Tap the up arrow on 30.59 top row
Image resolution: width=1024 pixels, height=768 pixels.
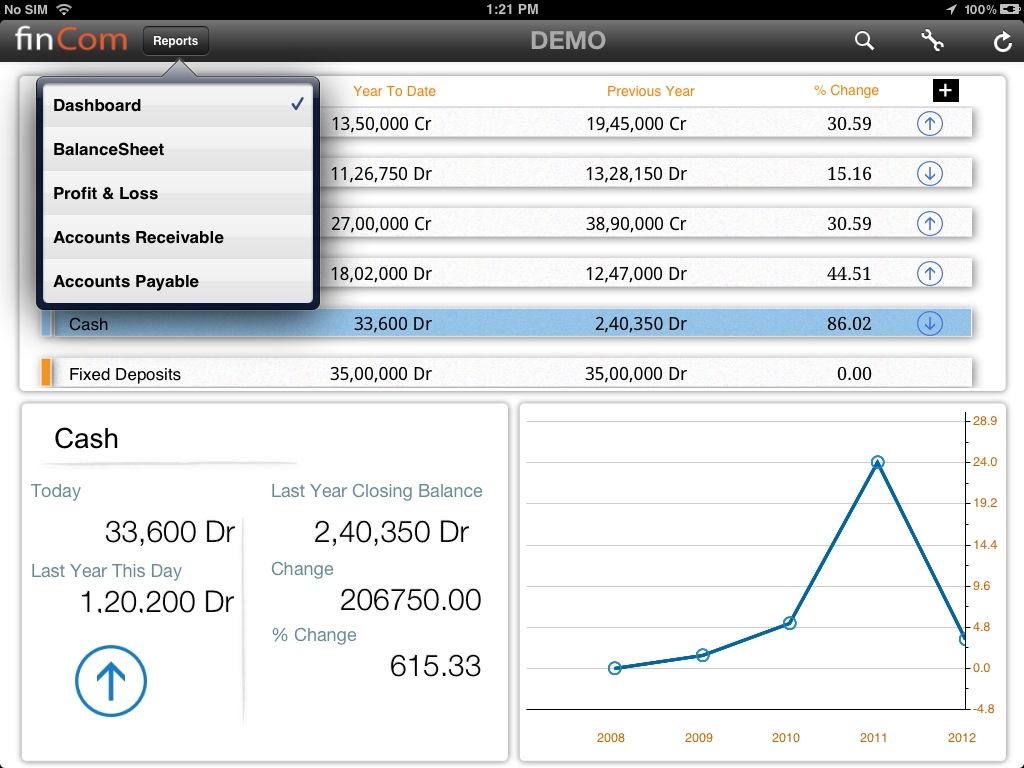pos(930,124)
